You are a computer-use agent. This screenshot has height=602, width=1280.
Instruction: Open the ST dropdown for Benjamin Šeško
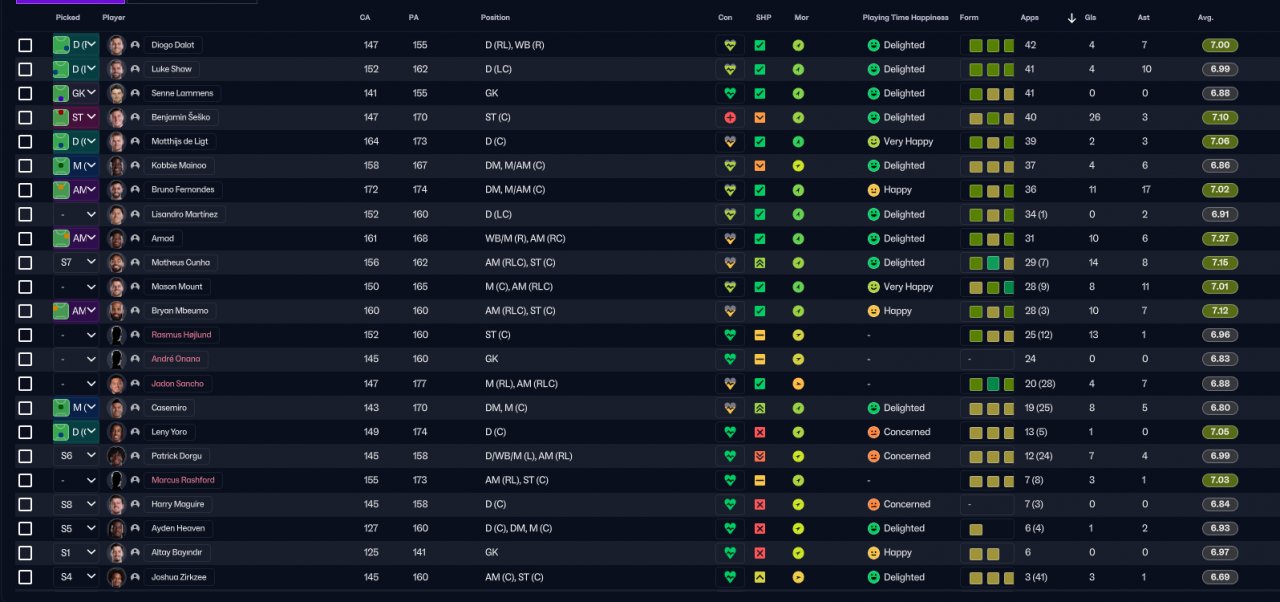[76, 118]
